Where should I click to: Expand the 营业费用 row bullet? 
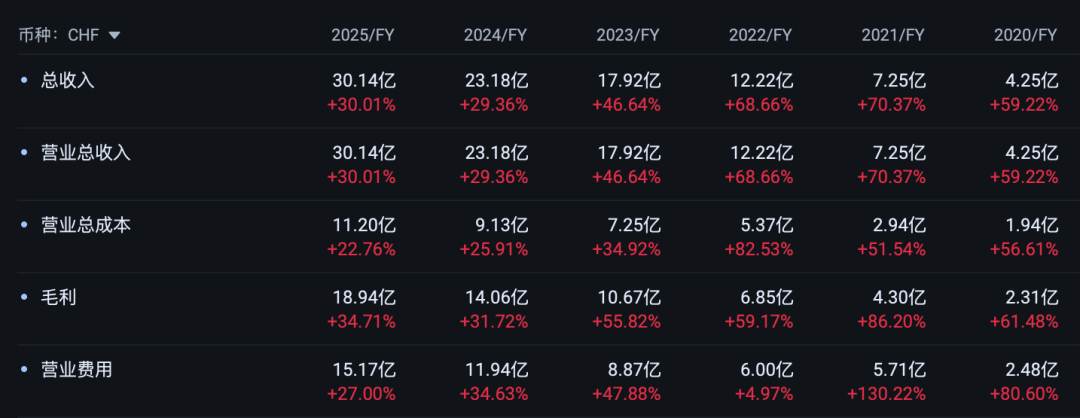coord(24,370)
